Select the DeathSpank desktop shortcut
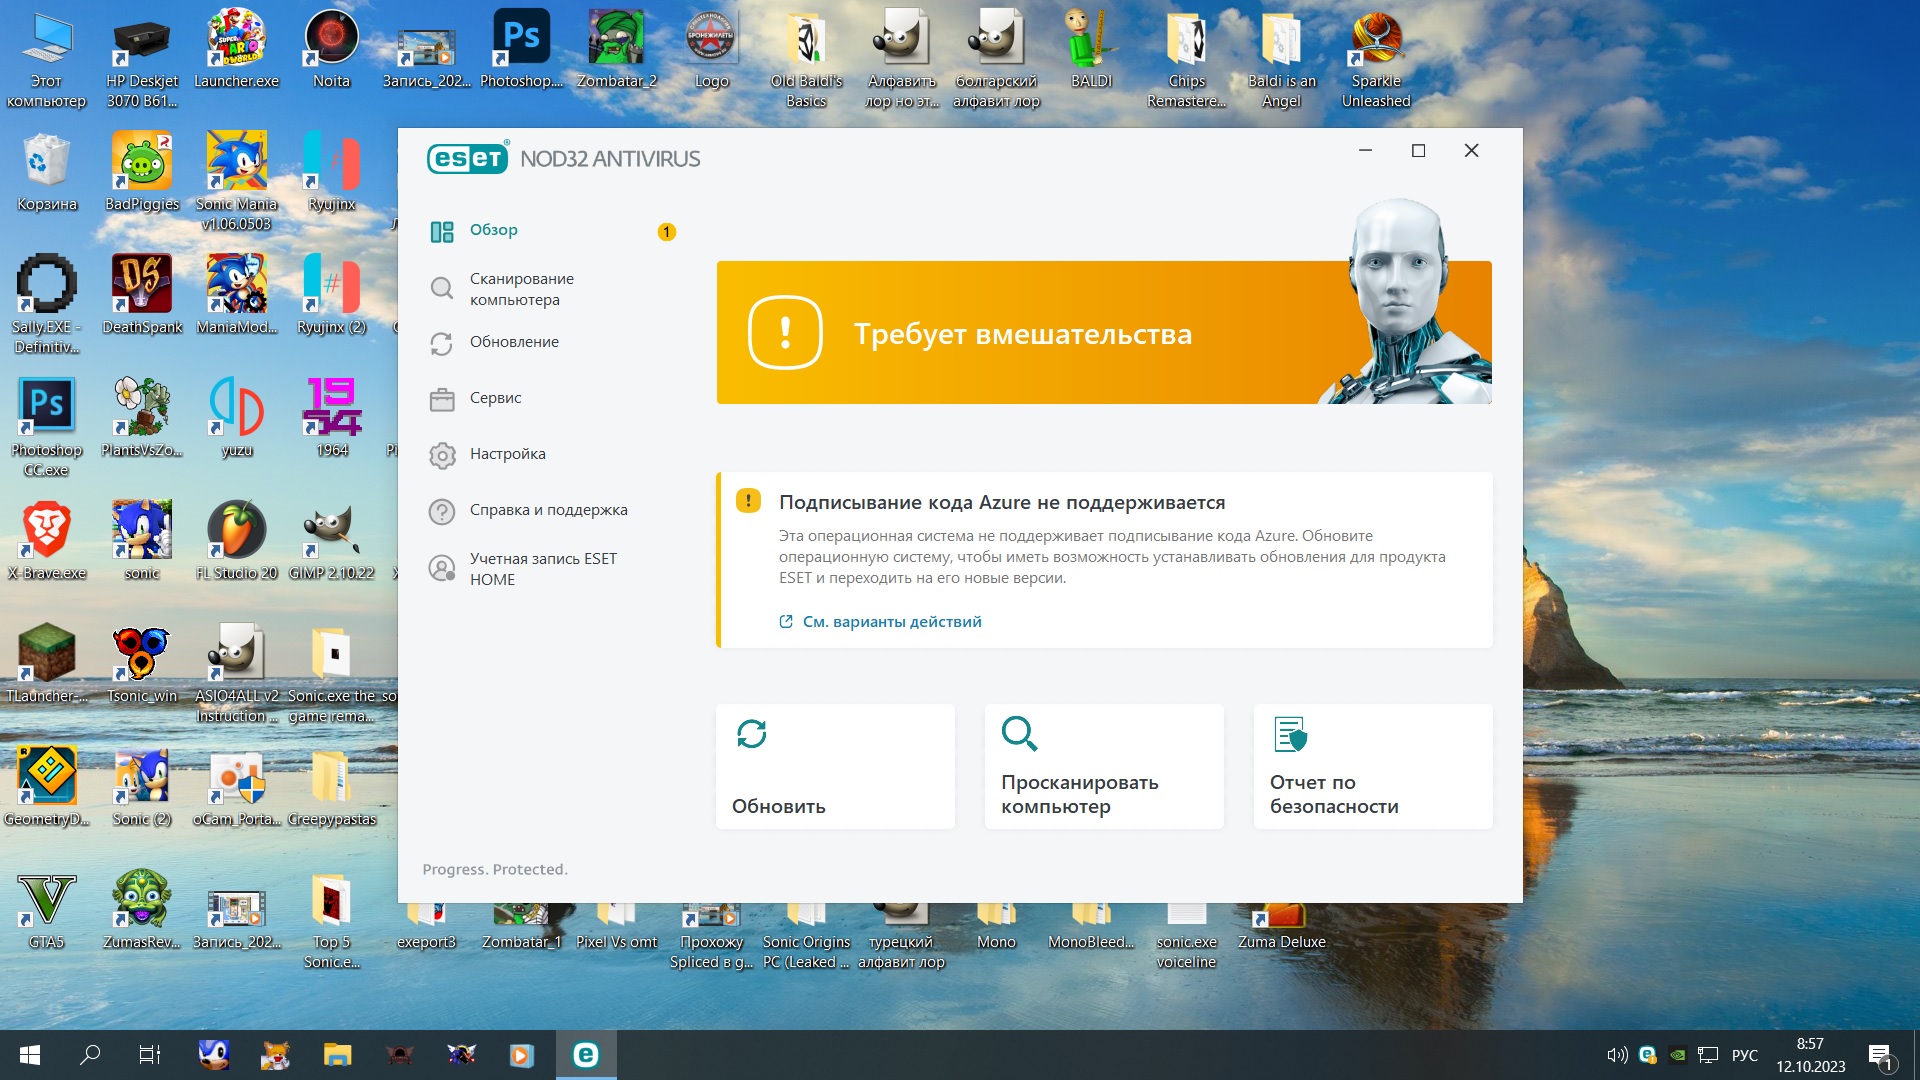 click(x=142, y=295)
